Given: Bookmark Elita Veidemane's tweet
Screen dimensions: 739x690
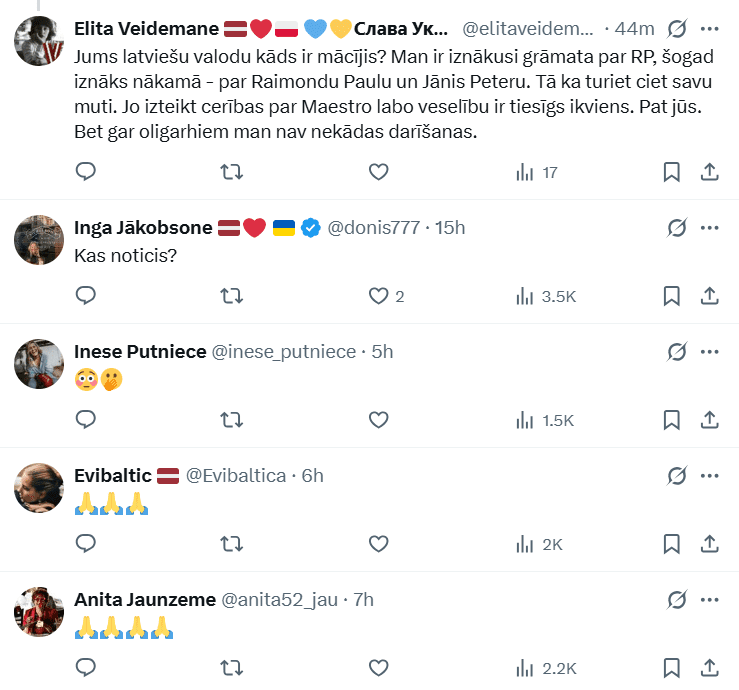Looking at the screenshot, I should [672, 172].
